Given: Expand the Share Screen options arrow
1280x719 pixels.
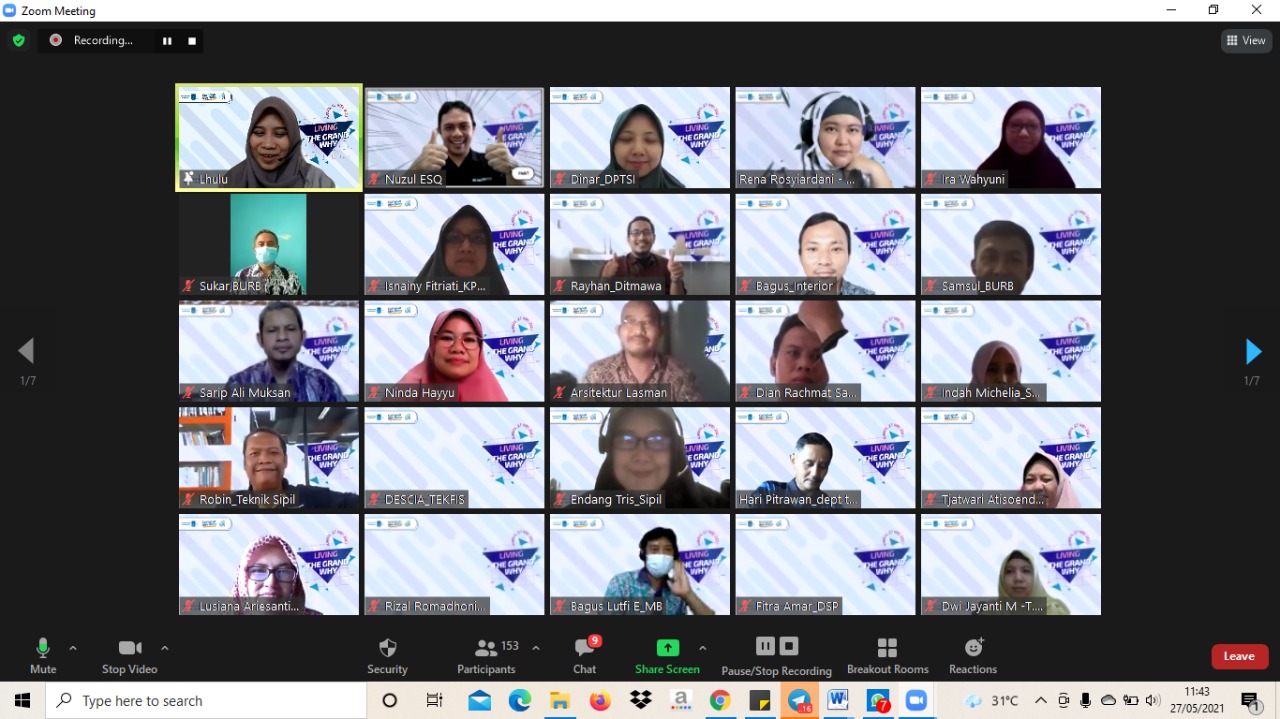Looking at the screenshot, I should (x=703, y=648).
